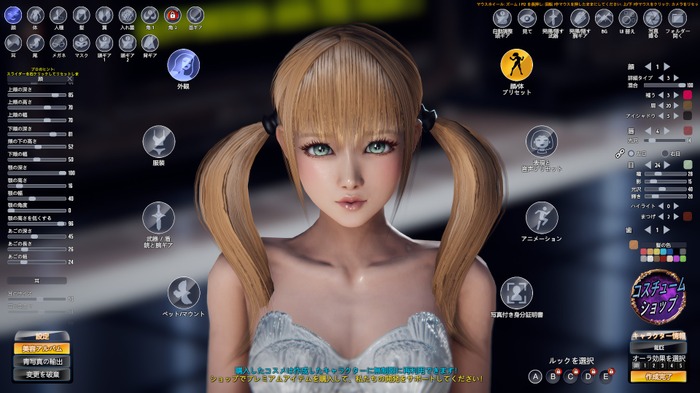
Task: Open the フォルダー開く folder icon
Action: [677, 18]
